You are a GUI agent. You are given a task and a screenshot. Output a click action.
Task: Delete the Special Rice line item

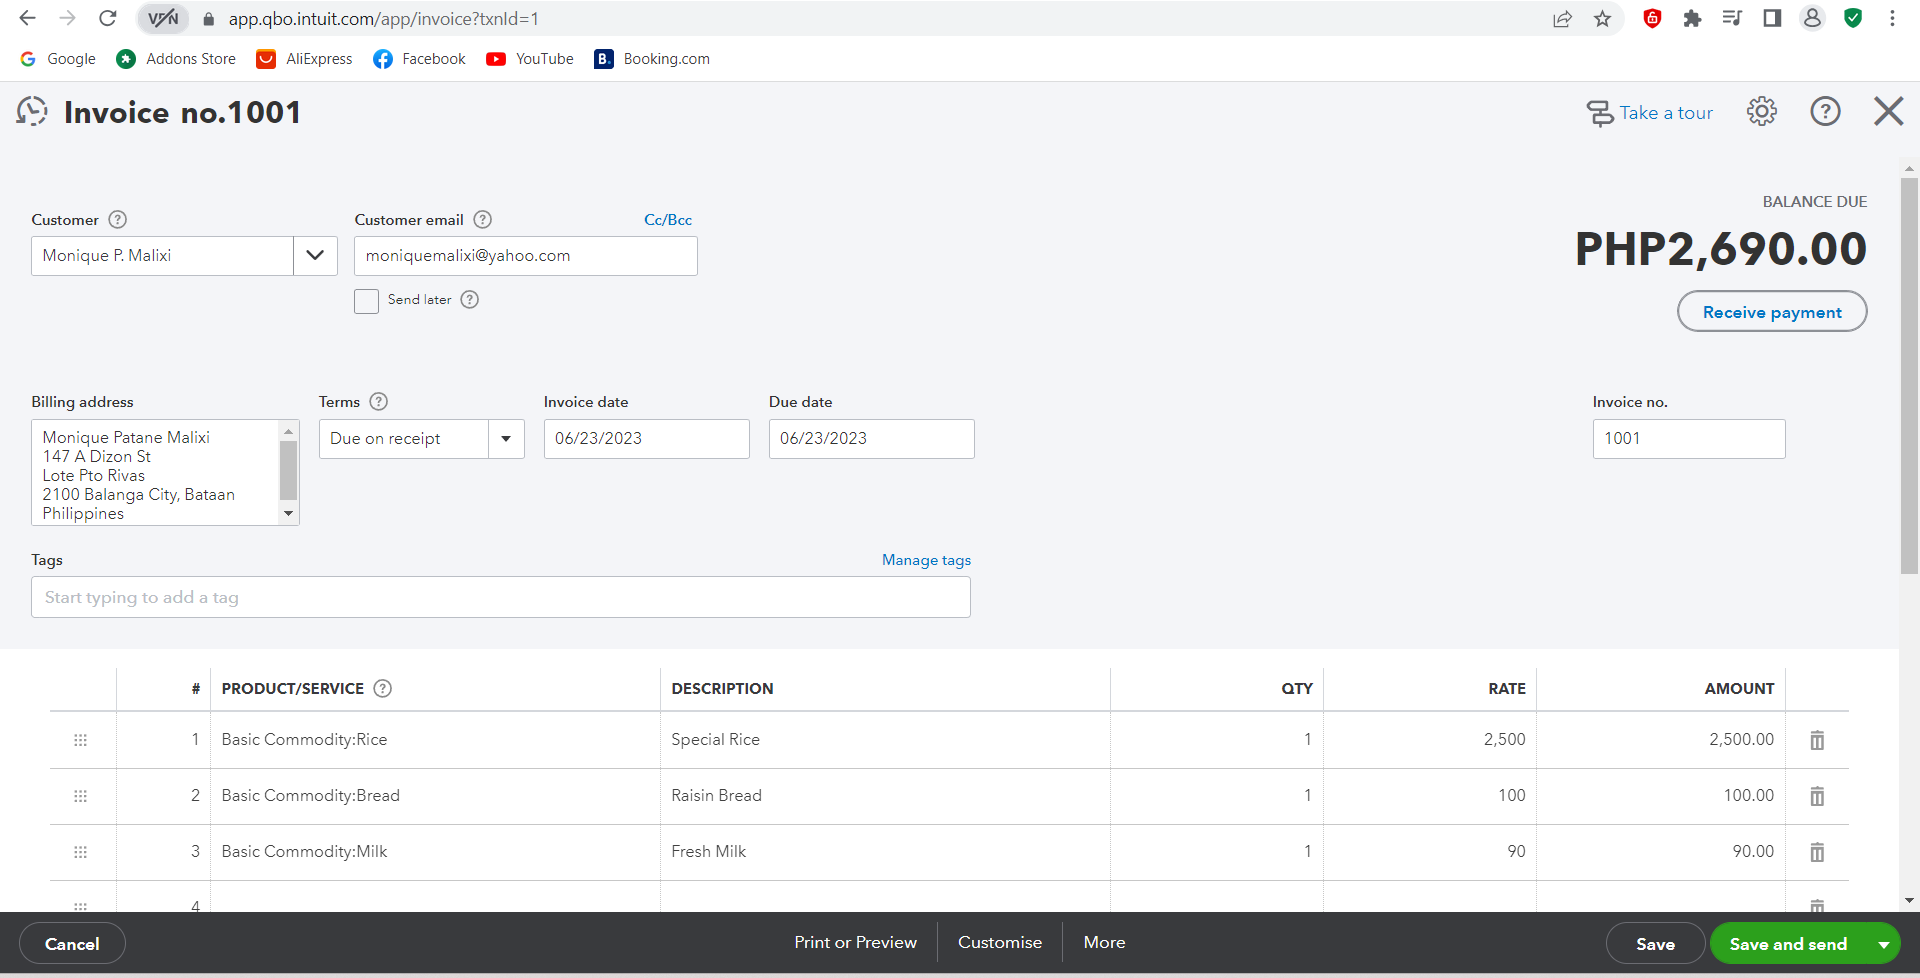point(1817,740)
